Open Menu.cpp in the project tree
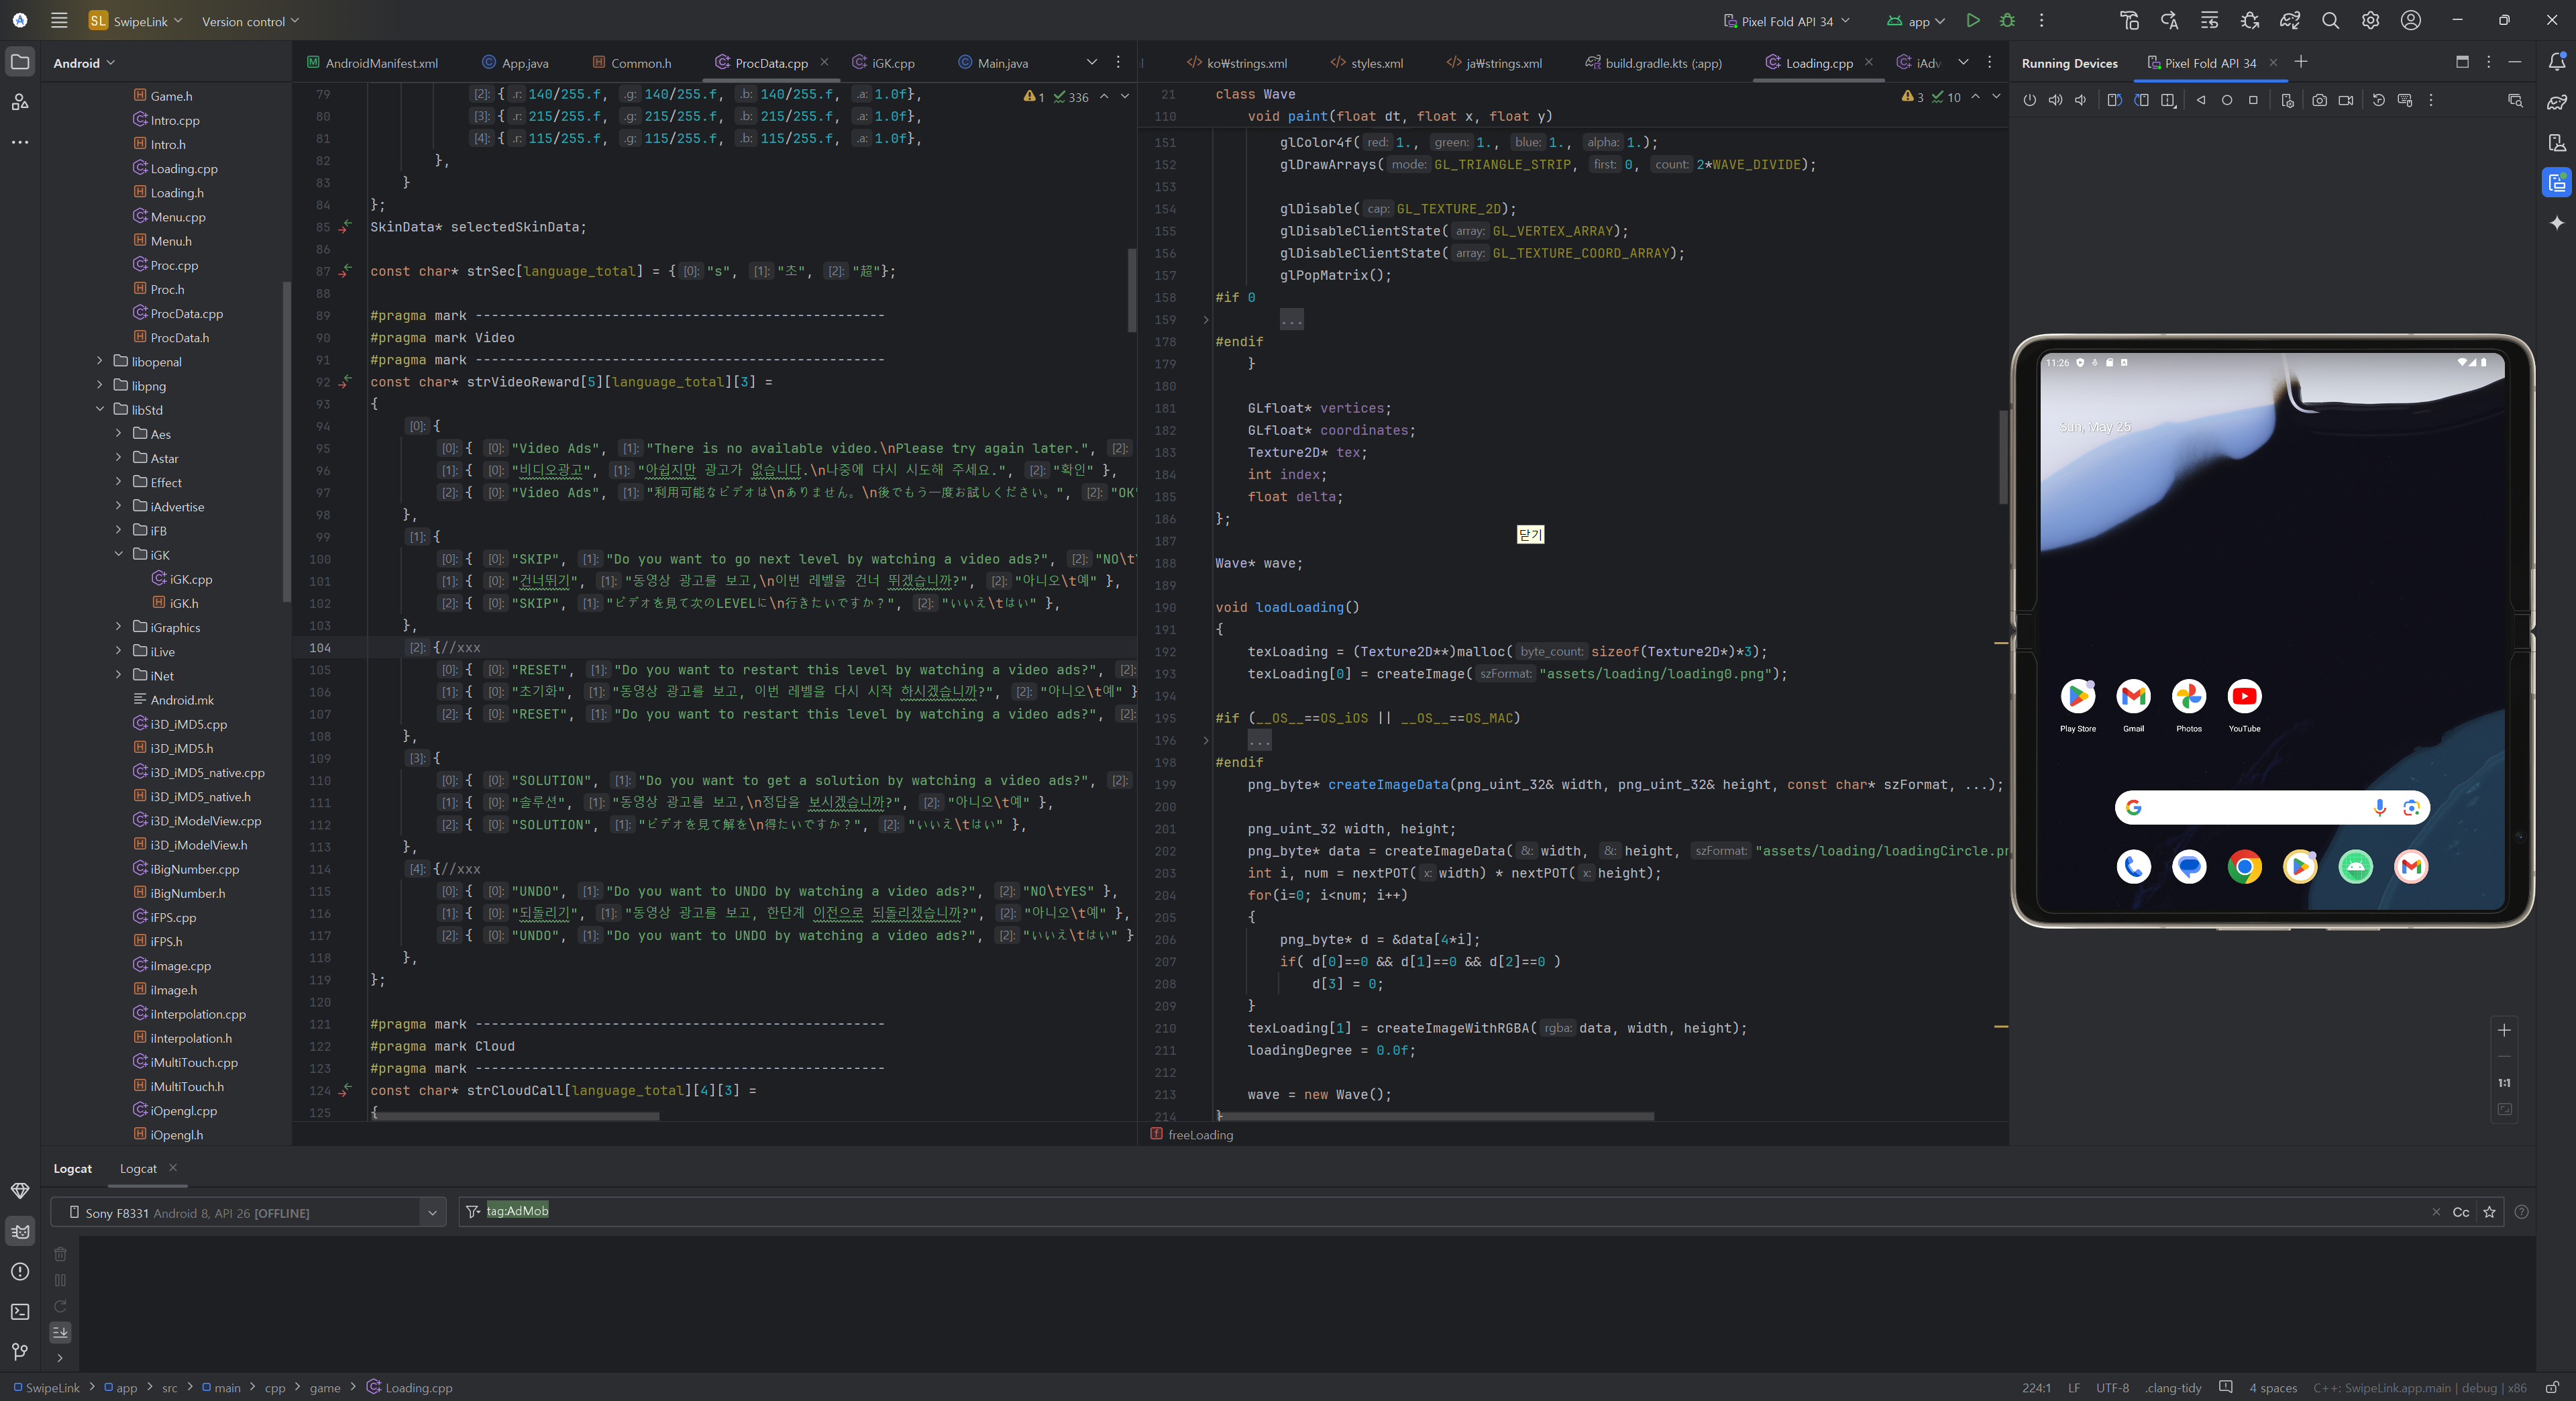Image resolution: width=2576 pixels, height=1401 pixels. pos(178,217)
